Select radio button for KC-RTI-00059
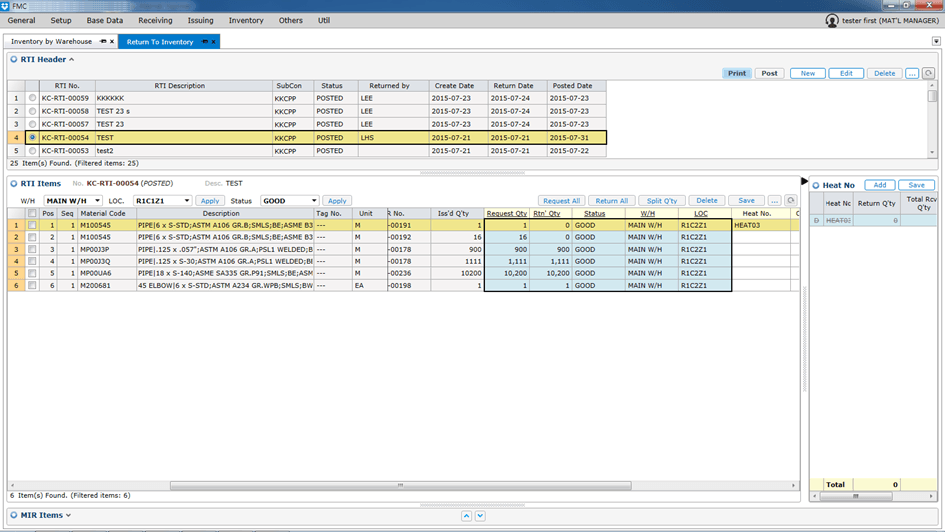Viewport: 945px width, 532px height. 33,98
